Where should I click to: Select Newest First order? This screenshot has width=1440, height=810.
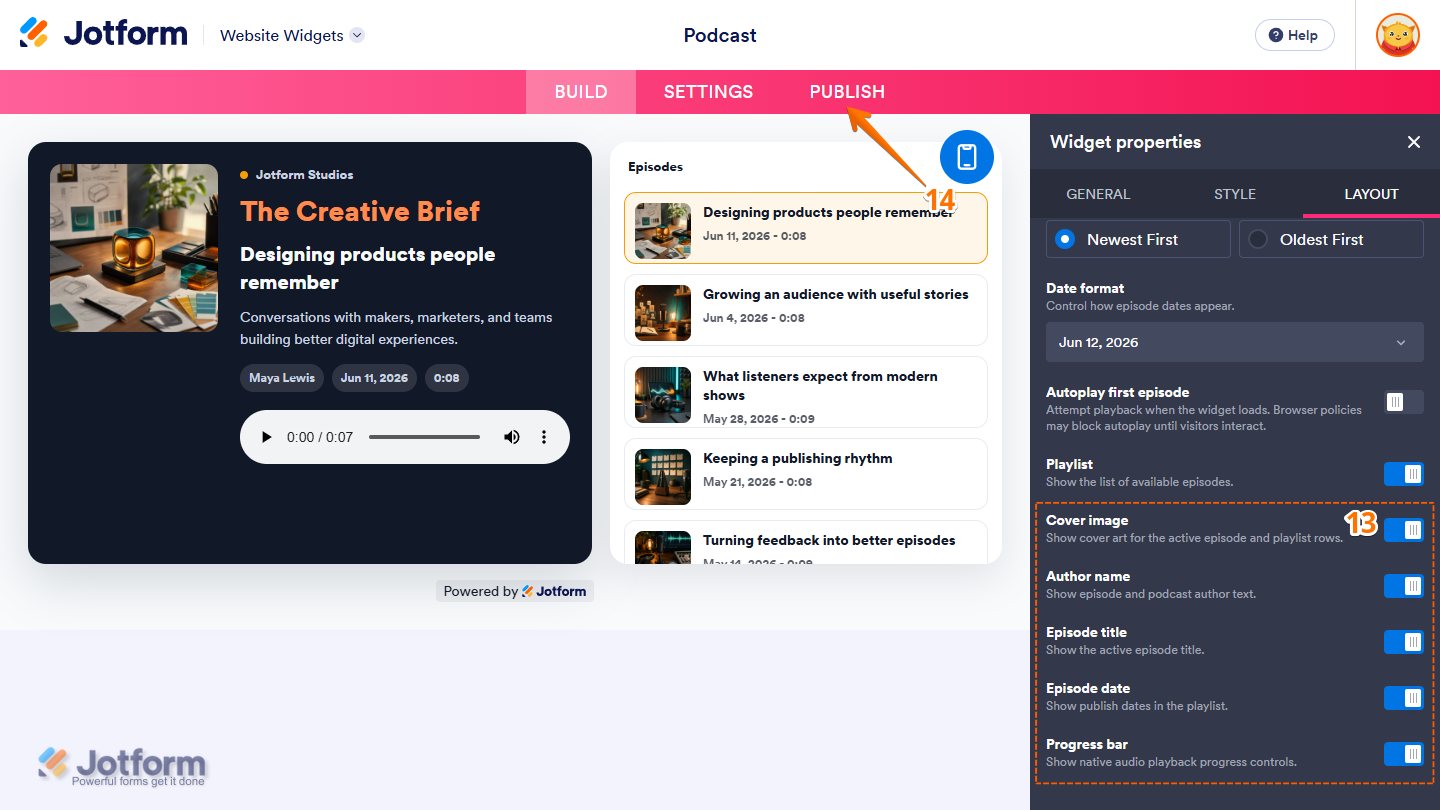point(1138,239)
